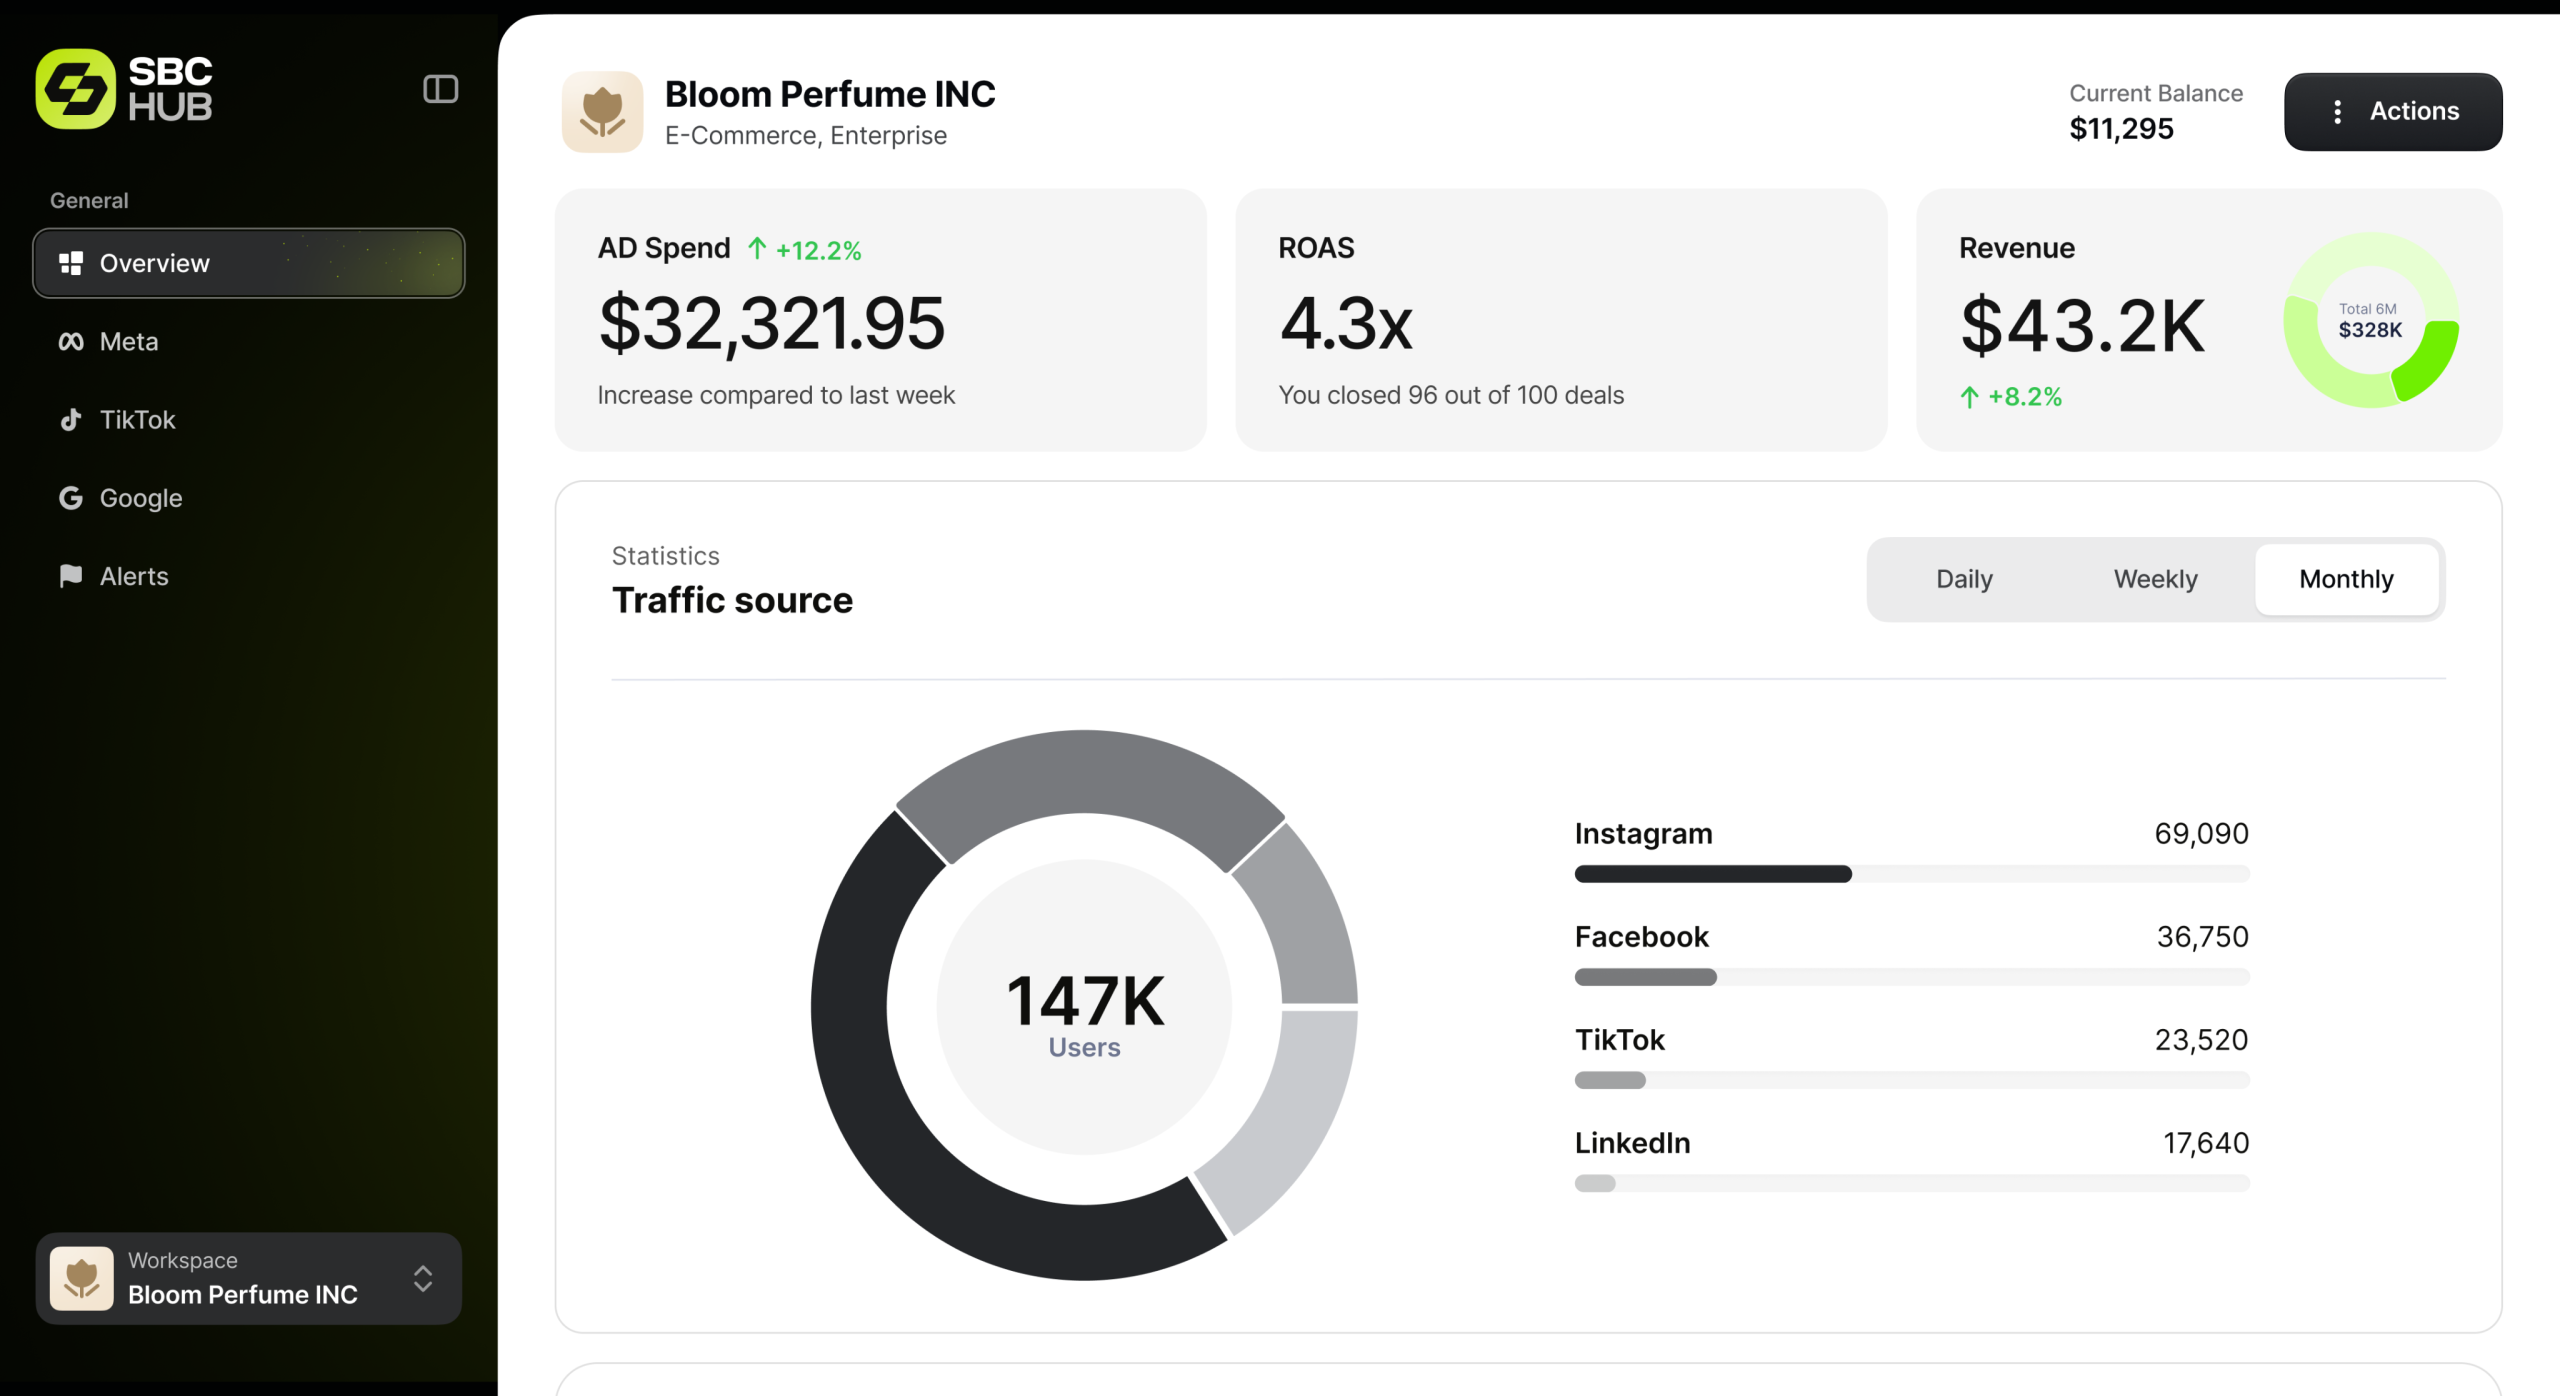Click the green up arrow beside AD Spend
Image resolution: width=2560 pixels, height=1396 pixels.
click(x=757, y=248)
